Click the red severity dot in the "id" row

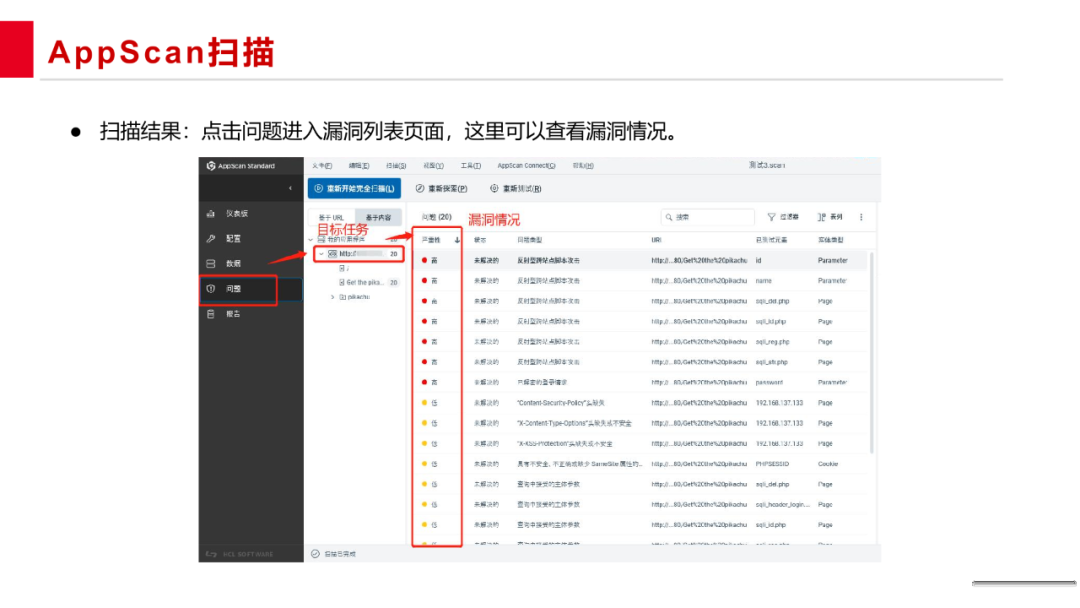coord(424,261)
